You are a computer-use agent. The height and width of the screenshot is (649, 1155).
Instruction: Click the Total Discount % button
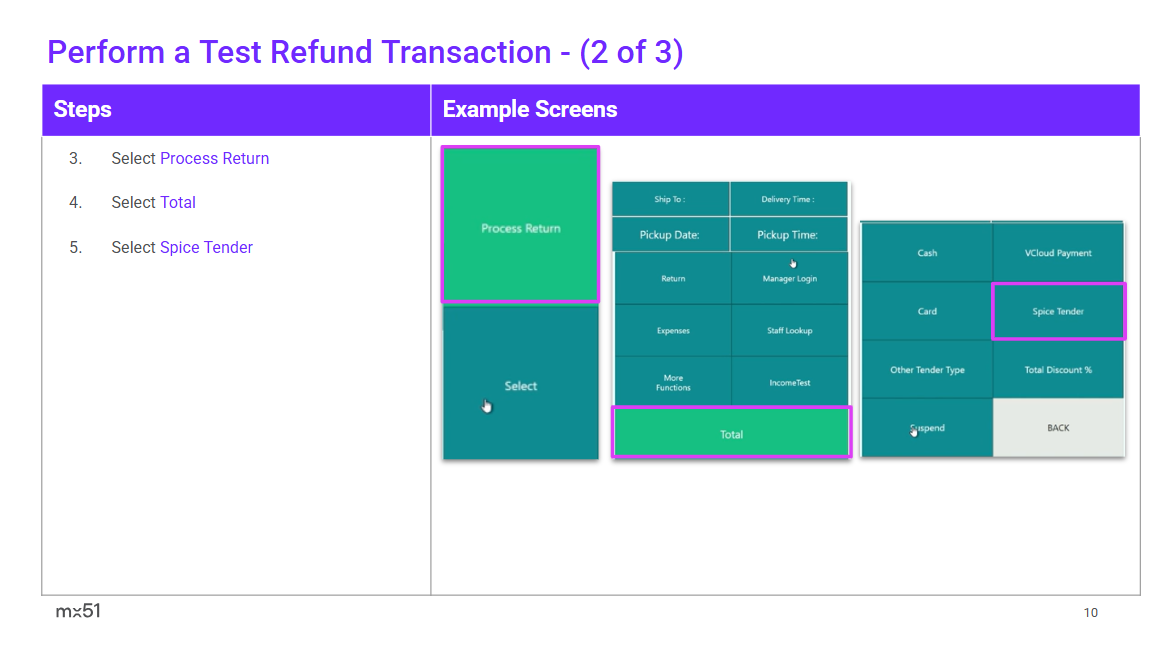1058,370
